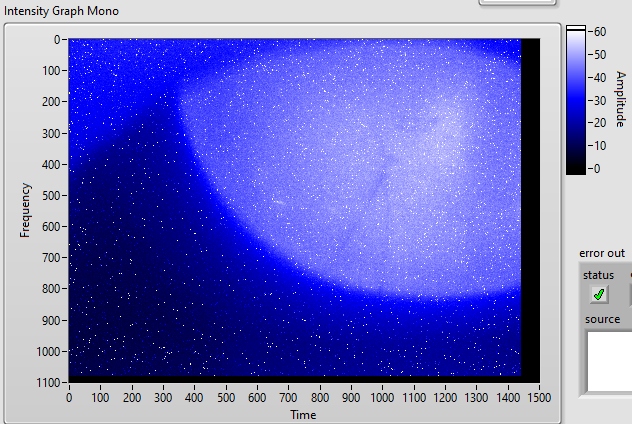Click the top marker of Amplitude scale
This screenshot has width=632, height=424.
(576, 28)
